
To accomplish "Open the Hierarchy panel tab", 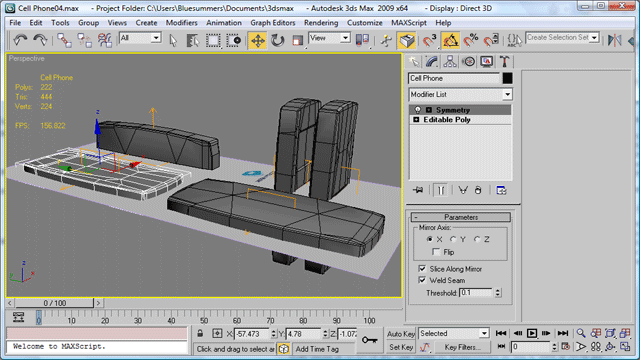I will pos(450,62).
